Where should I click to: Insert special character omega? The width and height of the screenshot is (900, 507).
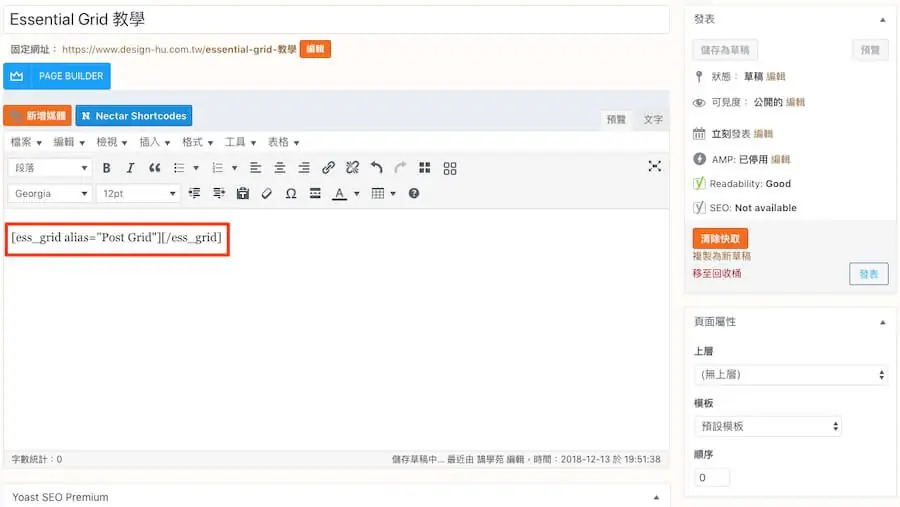(x=291, y=193)
